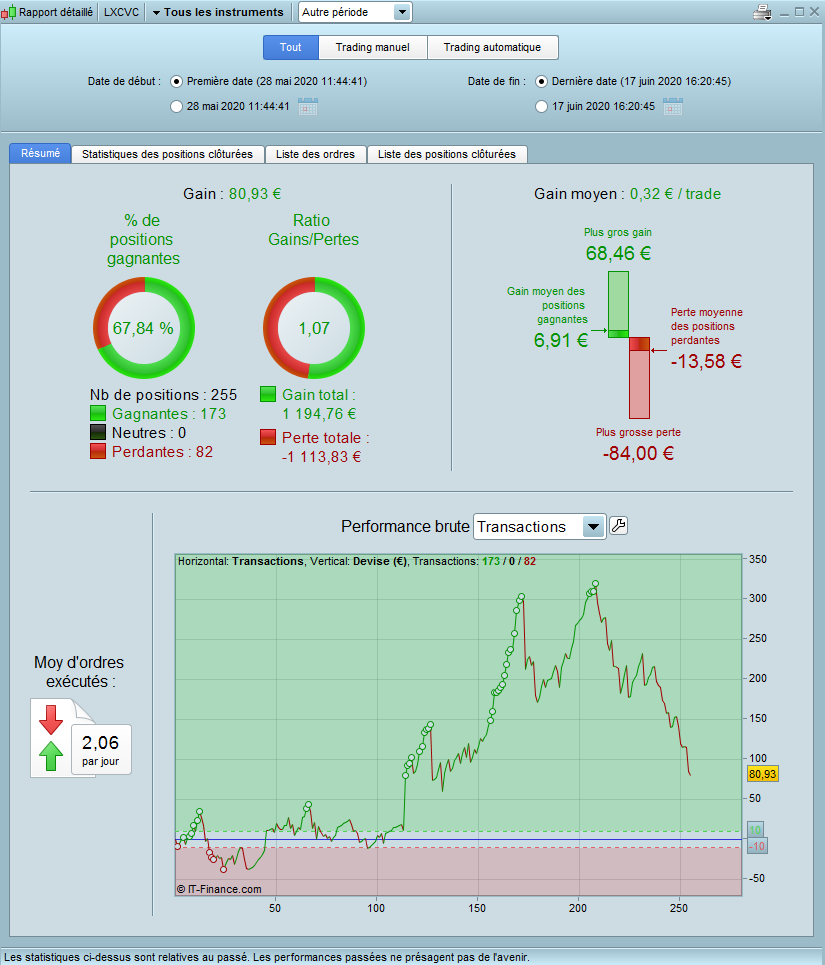This screenshot has width=825, height=965.
Task: Click the candlestick chart icon beside Rapport détaillé
Action: pyautogui.click(x=9, y=12)
